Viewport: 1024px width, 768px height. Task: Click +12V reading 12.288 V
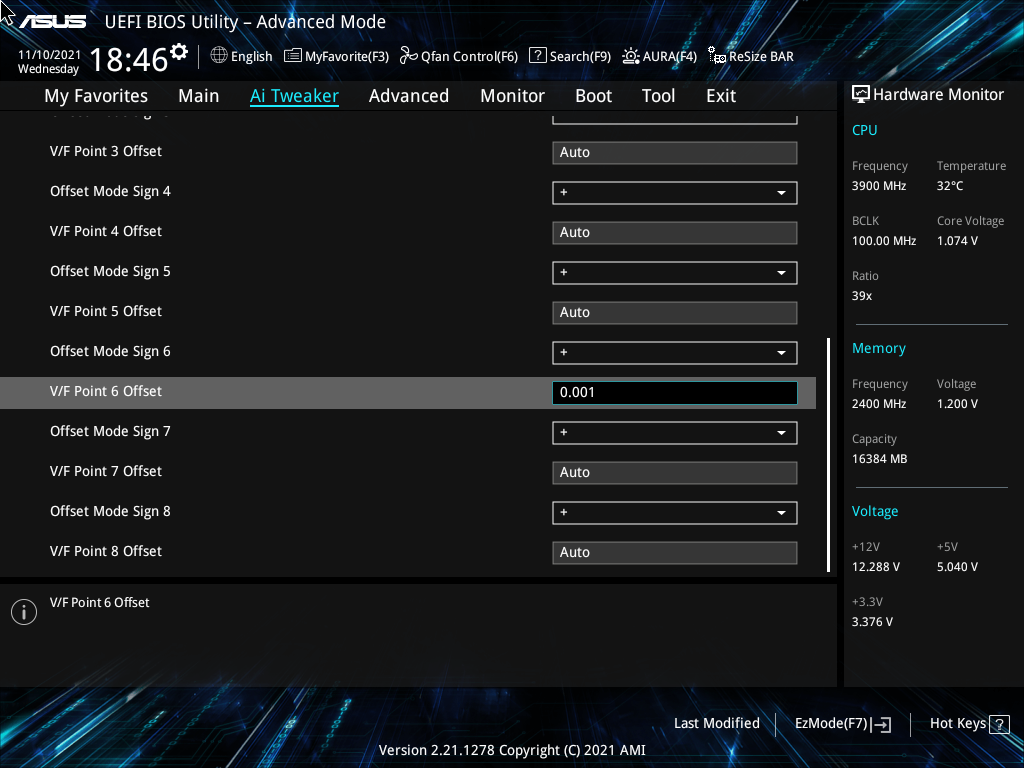[876, 567]
